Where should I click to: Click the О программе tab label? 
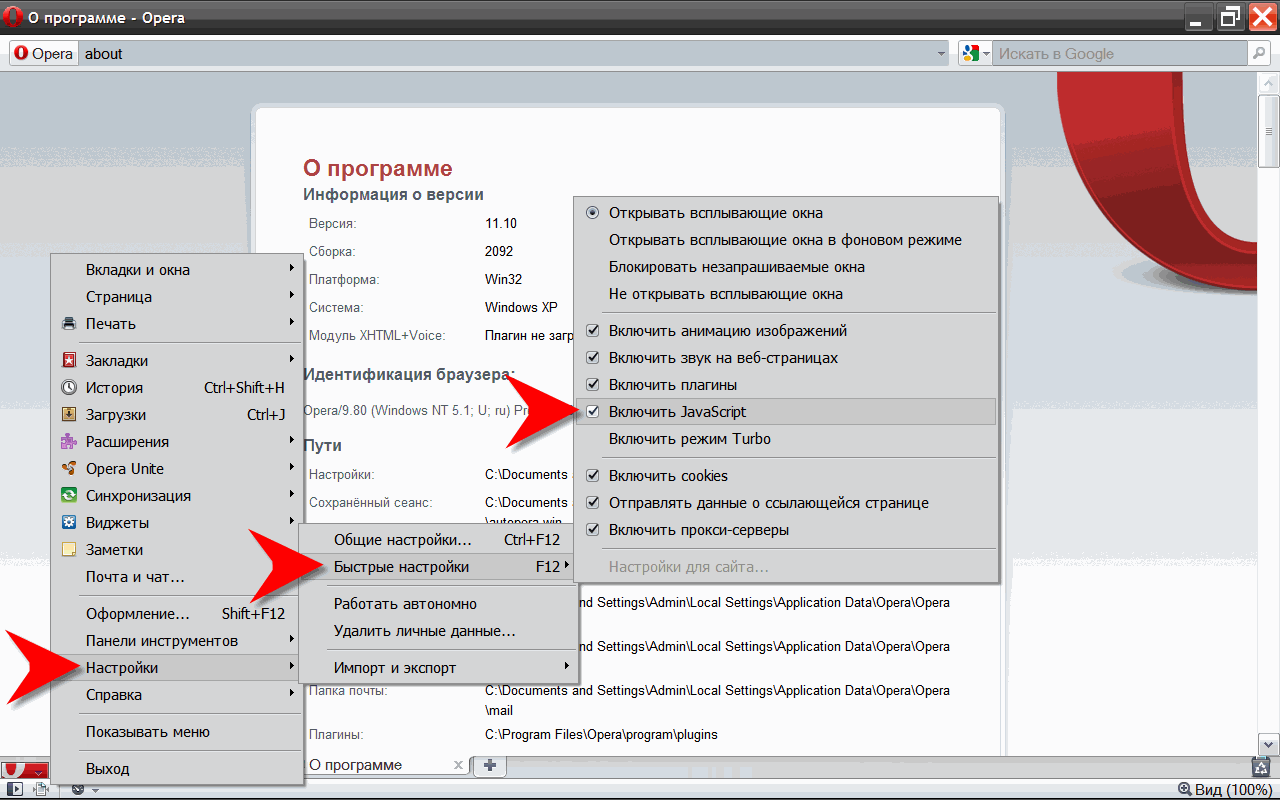point(356,765)
